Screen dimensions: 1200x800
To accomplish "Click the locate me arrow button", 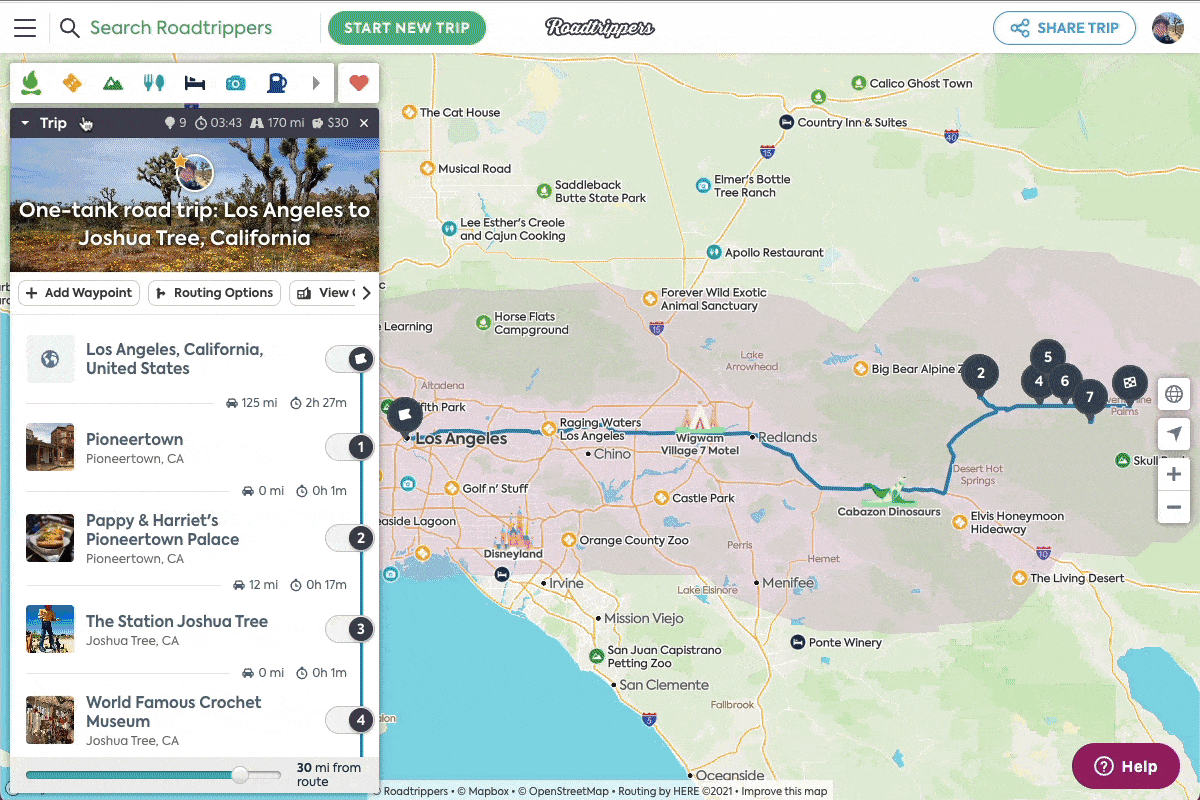I will coord(1174,434).
